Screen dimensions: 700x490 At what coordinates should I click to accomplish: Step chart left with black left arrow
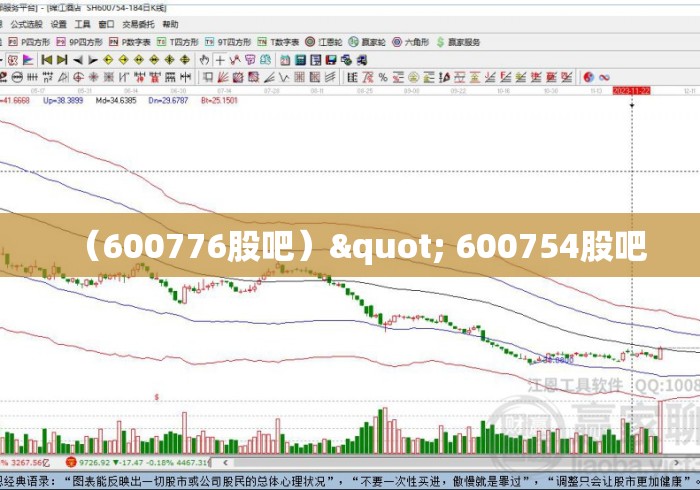click(x=77, y=60)
